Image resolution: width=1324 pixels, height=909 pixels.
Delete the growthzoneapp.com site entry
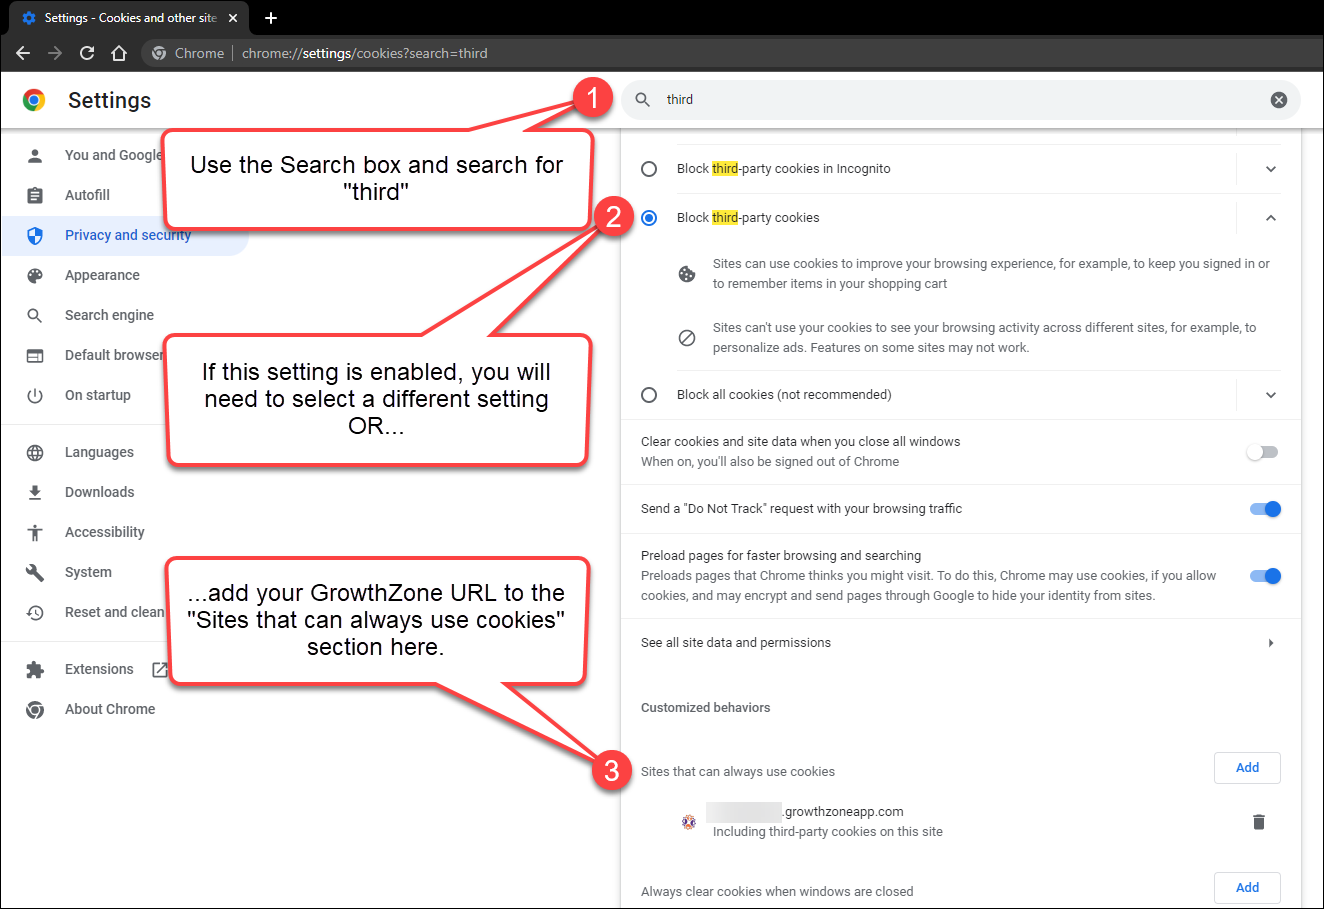[x=1258, y=822]
